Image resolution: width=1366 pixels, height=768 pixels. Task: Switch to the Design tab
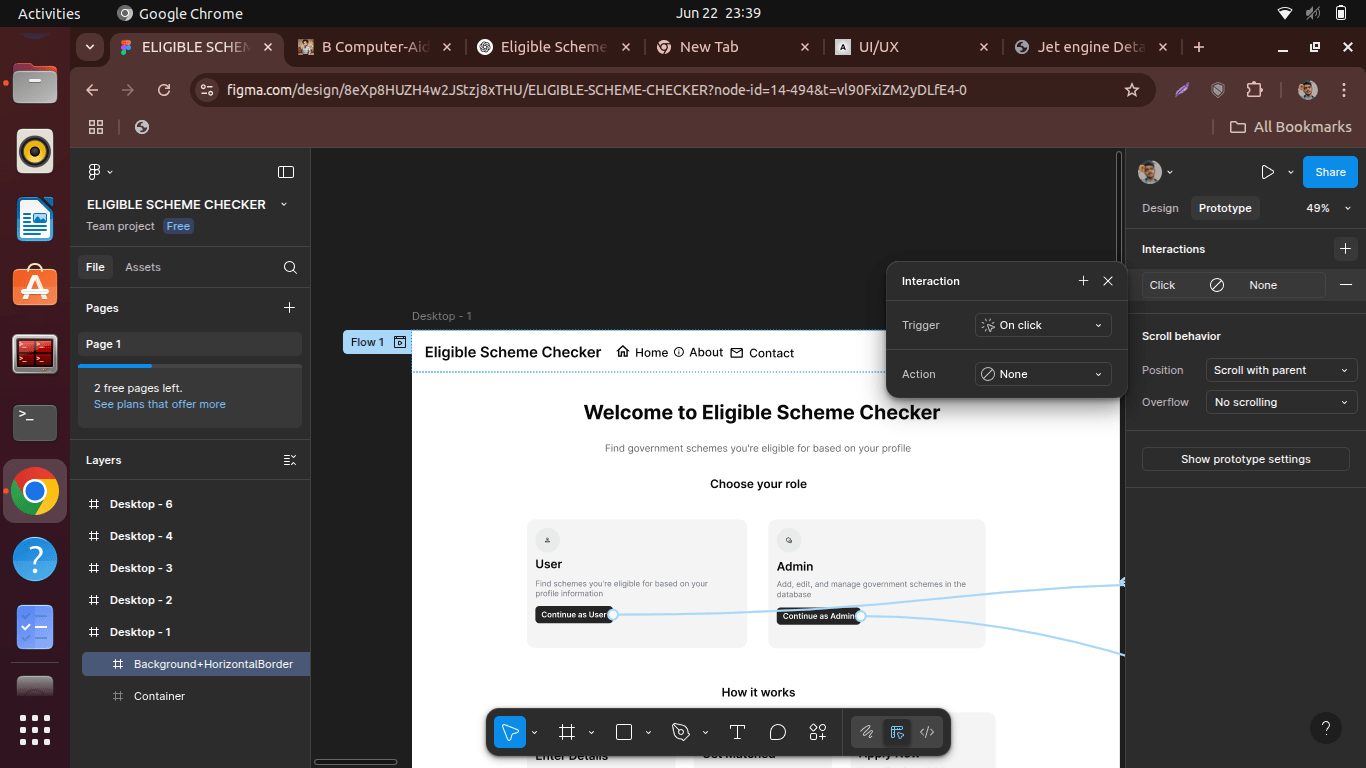pos(1160,208)
